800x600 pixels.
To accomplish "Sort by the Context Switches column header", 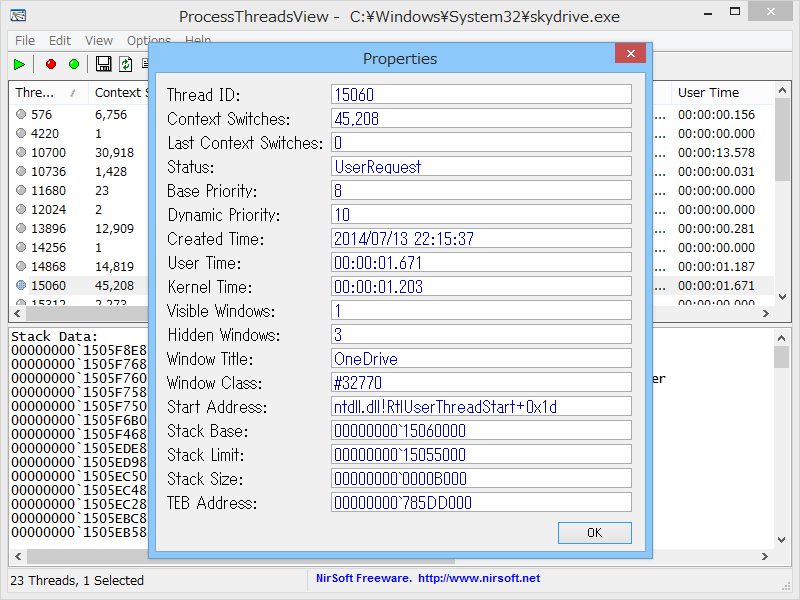I will [119, 92].
